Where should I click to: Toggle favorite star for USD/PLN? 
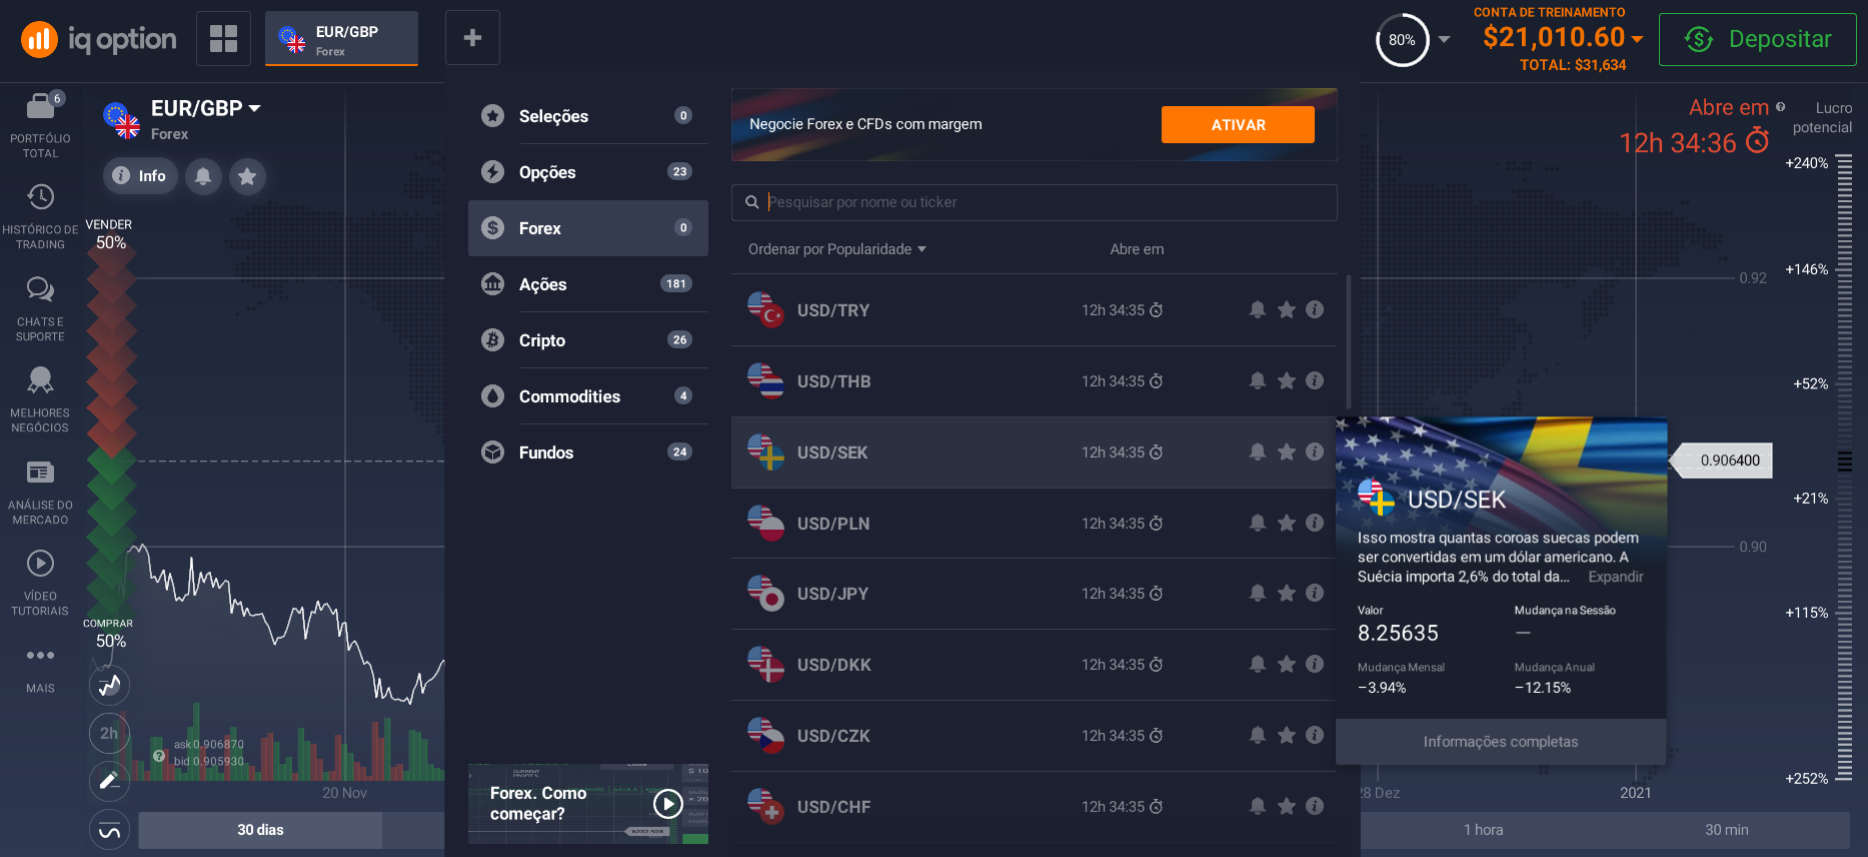pyautogui.click(x=1286, y=523)
